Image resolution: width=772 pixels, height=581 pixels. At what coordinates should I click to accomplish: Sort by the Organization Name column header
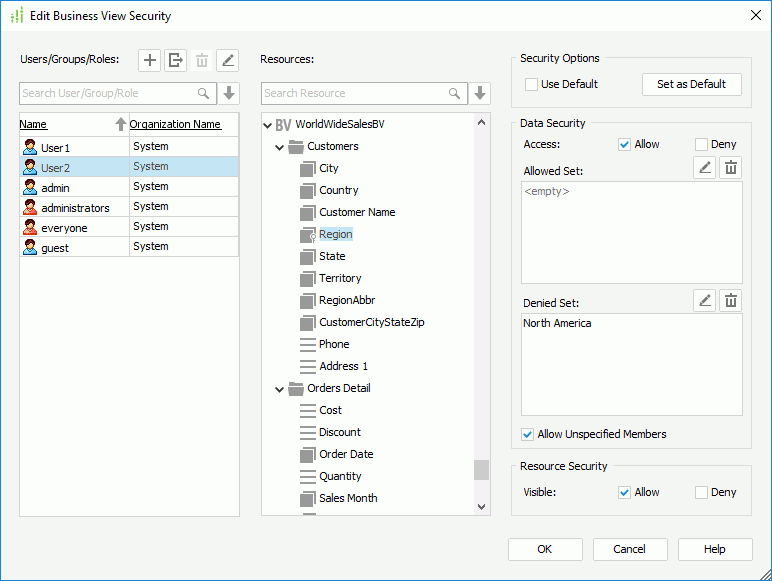click(175, 125)
